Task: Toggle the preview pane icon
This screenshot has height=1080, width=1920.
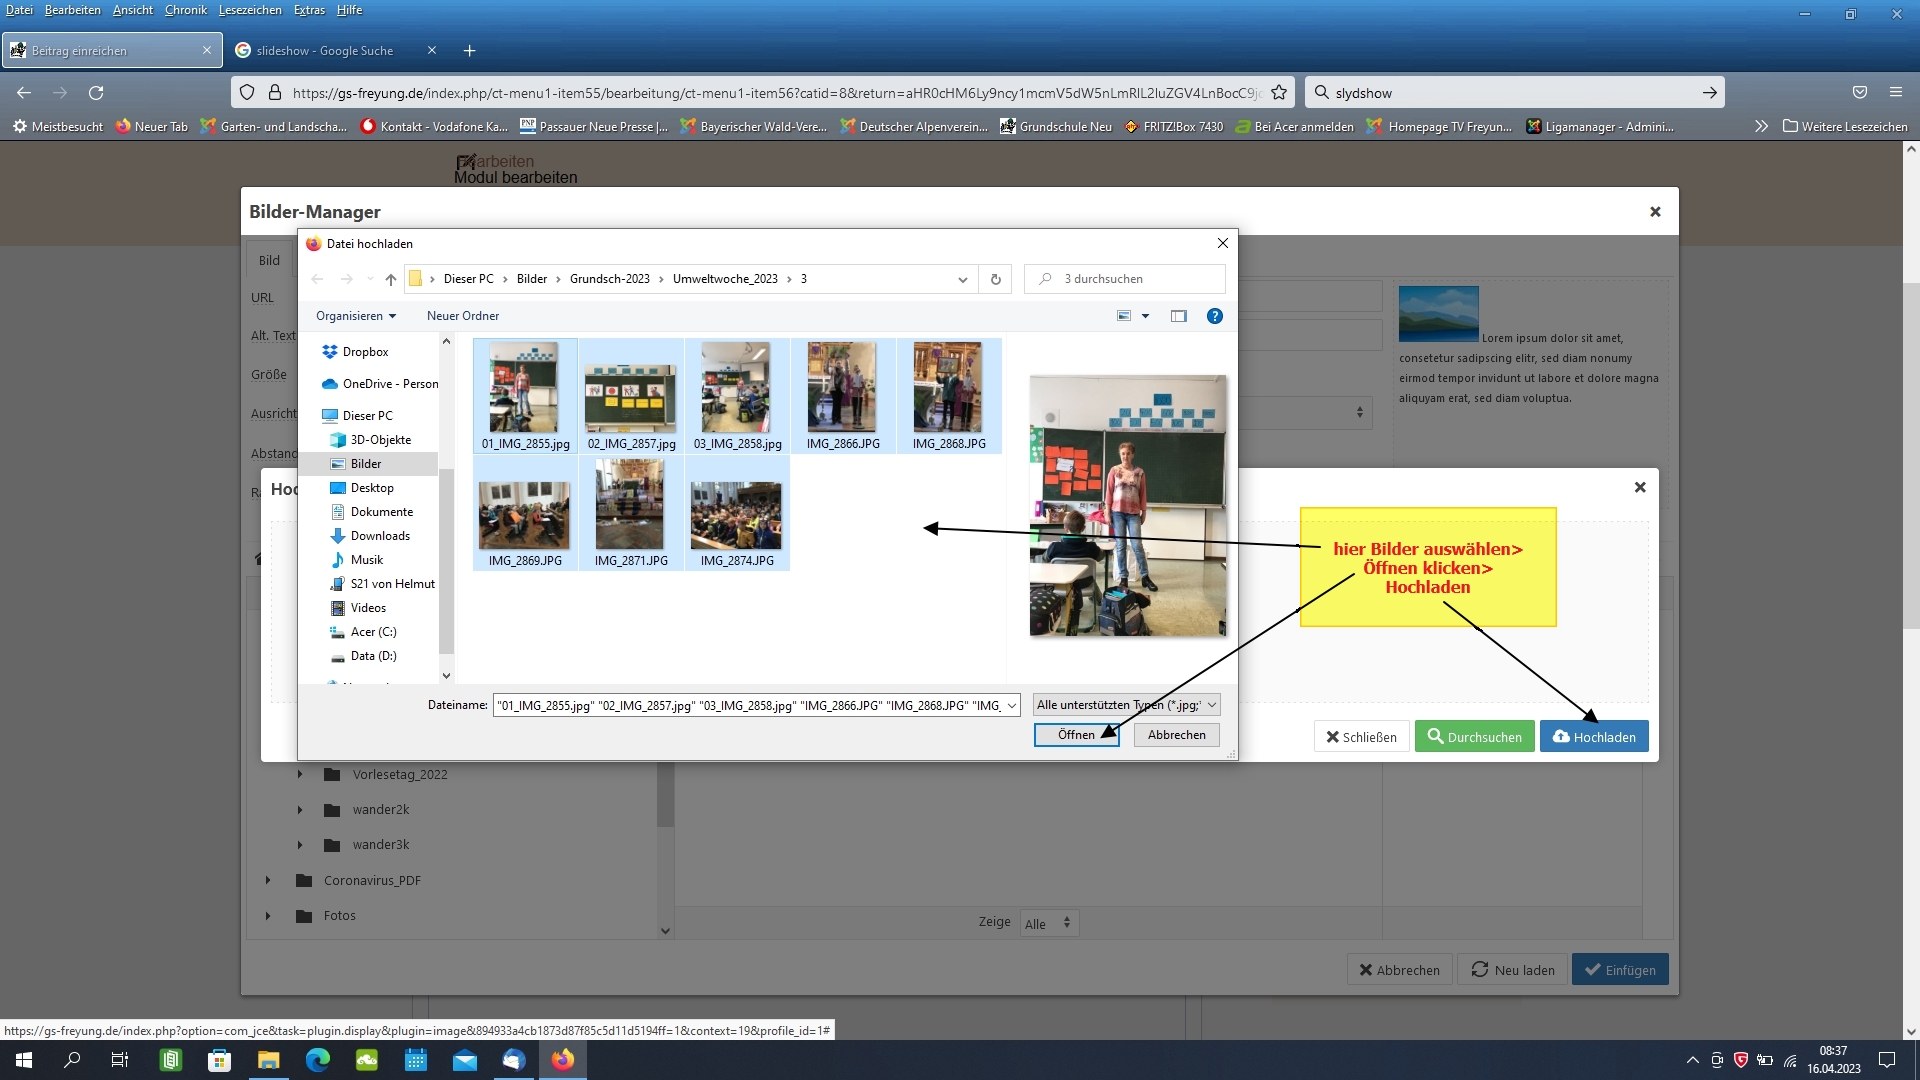Action: [x=1179, y=316]
